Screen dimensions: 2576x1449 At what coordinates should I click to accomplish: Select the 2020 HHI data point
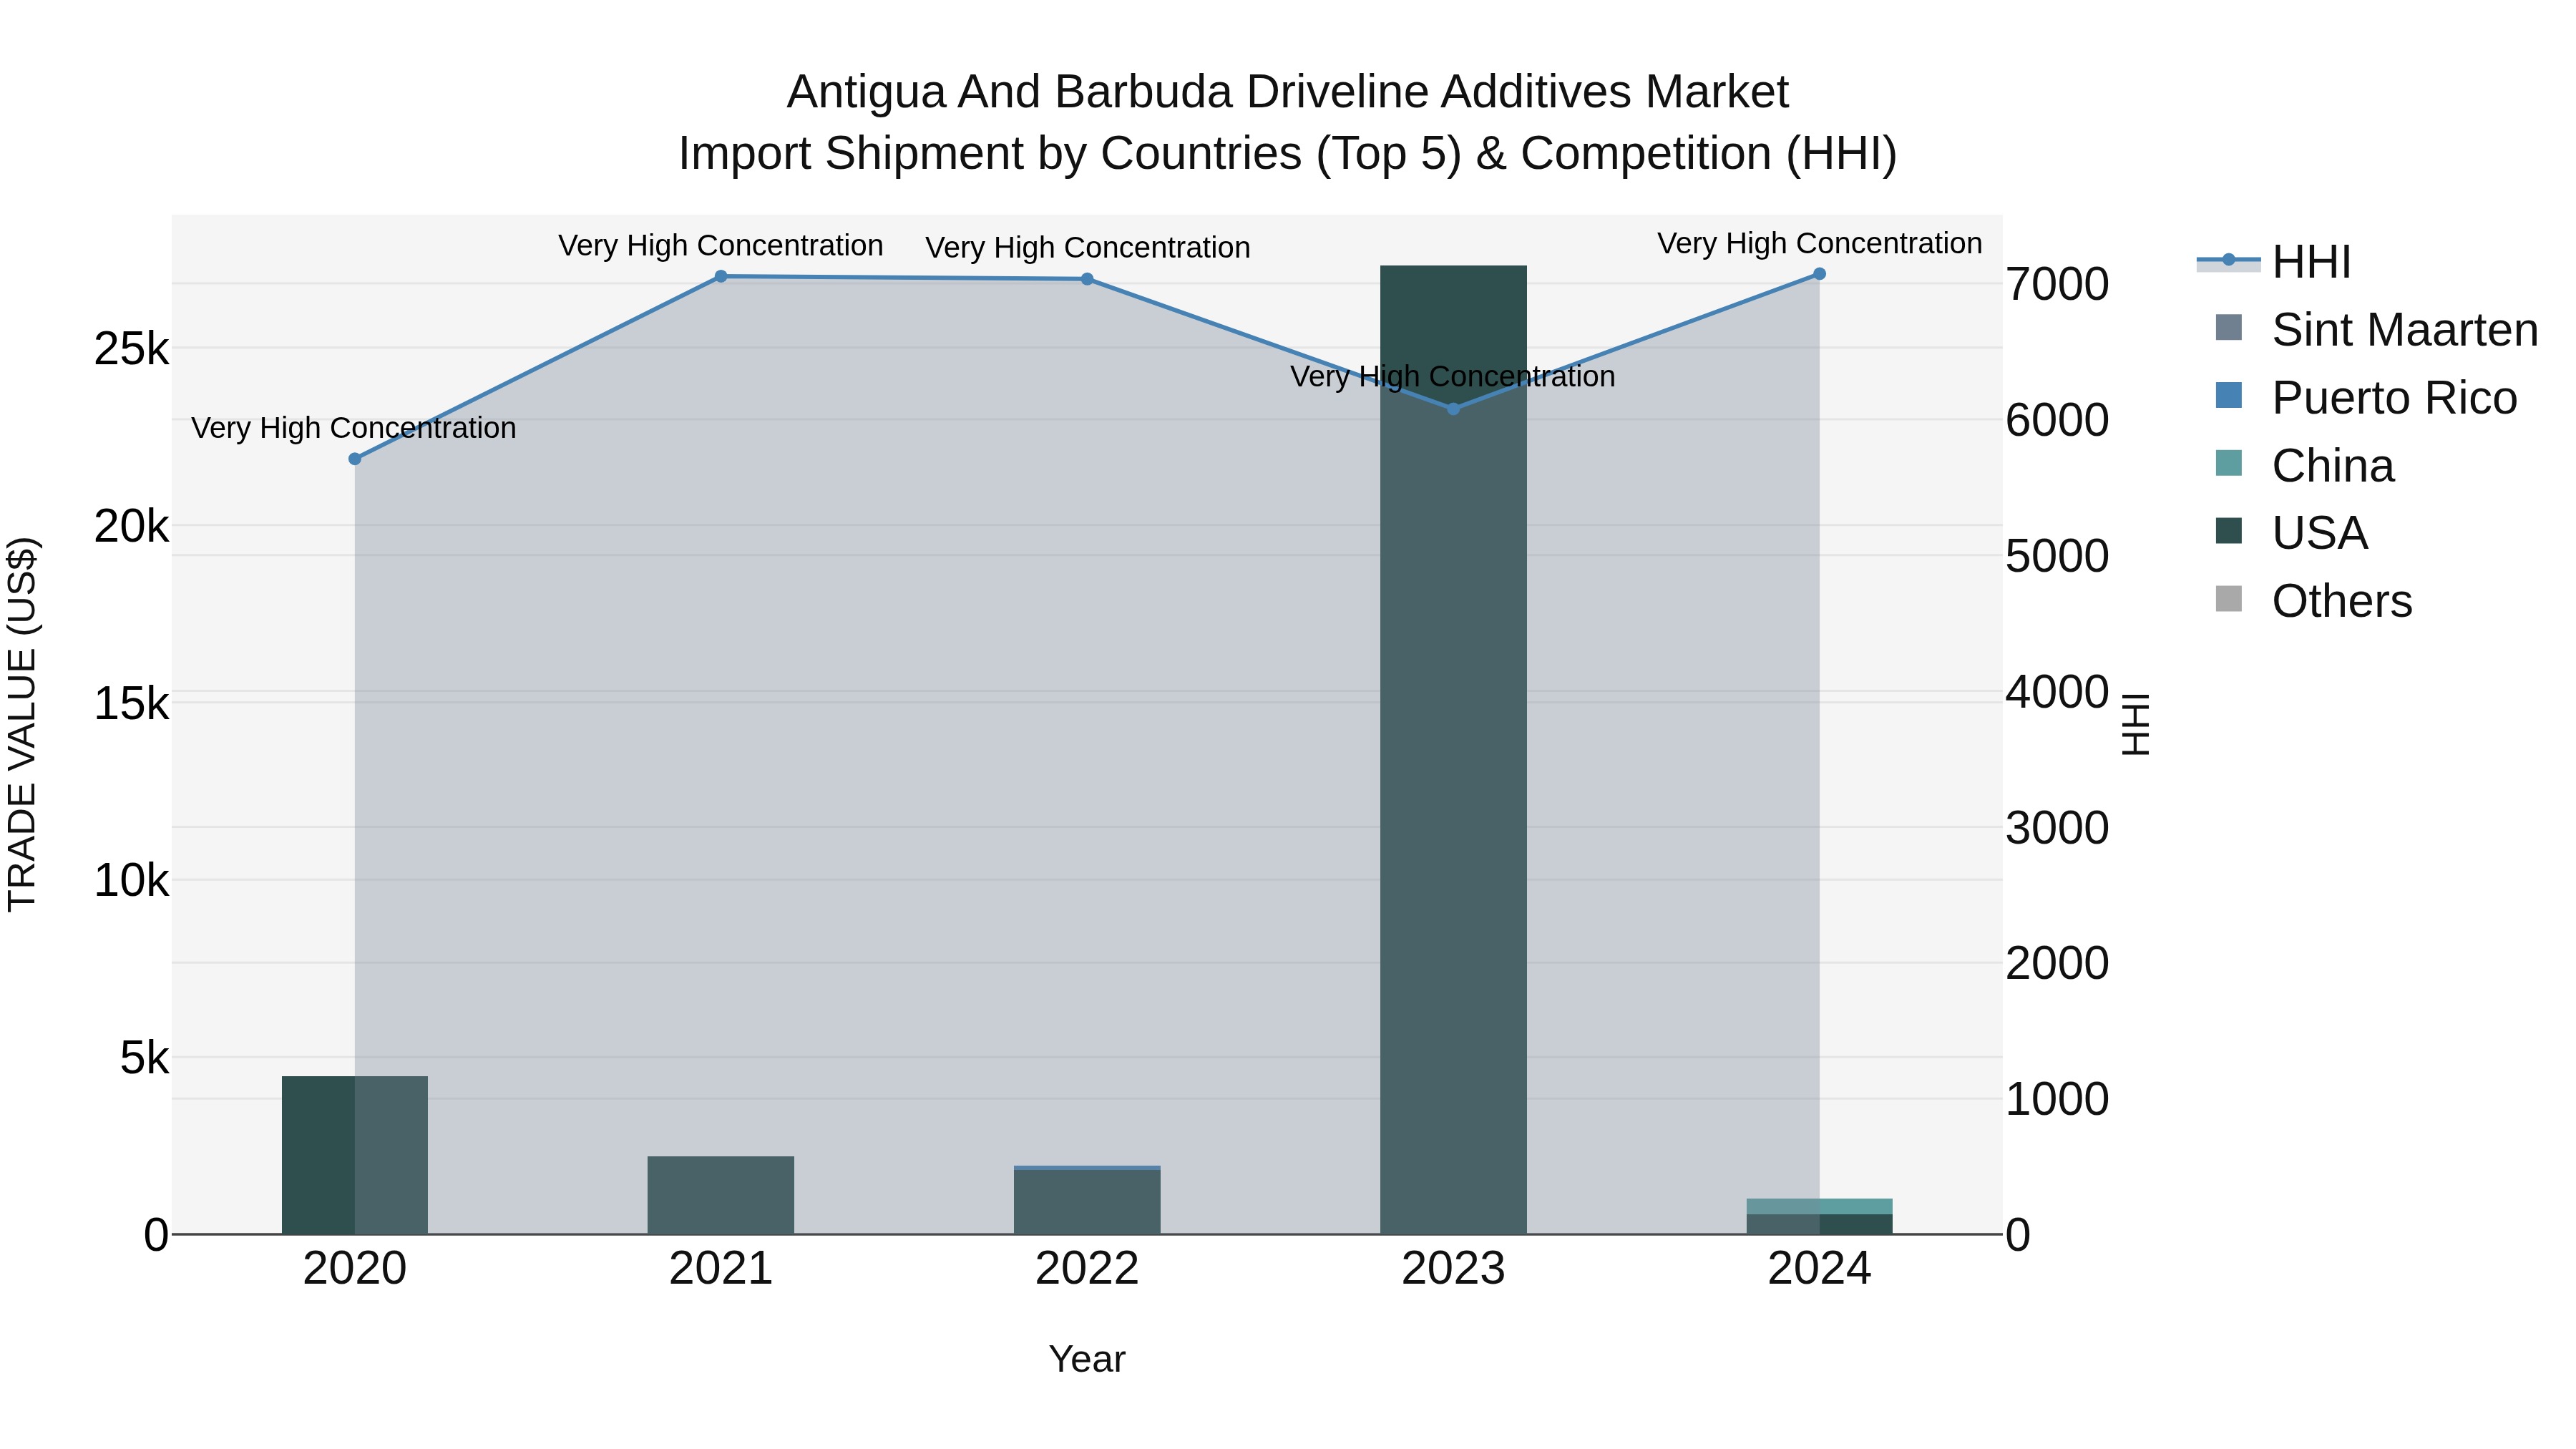[355, 459]
